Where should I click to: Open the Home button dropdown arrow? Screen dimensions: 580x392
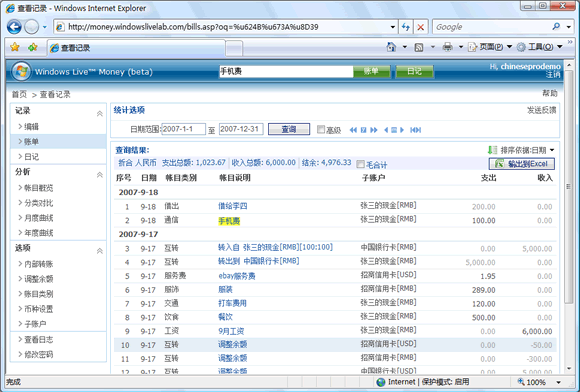point(404,47)
